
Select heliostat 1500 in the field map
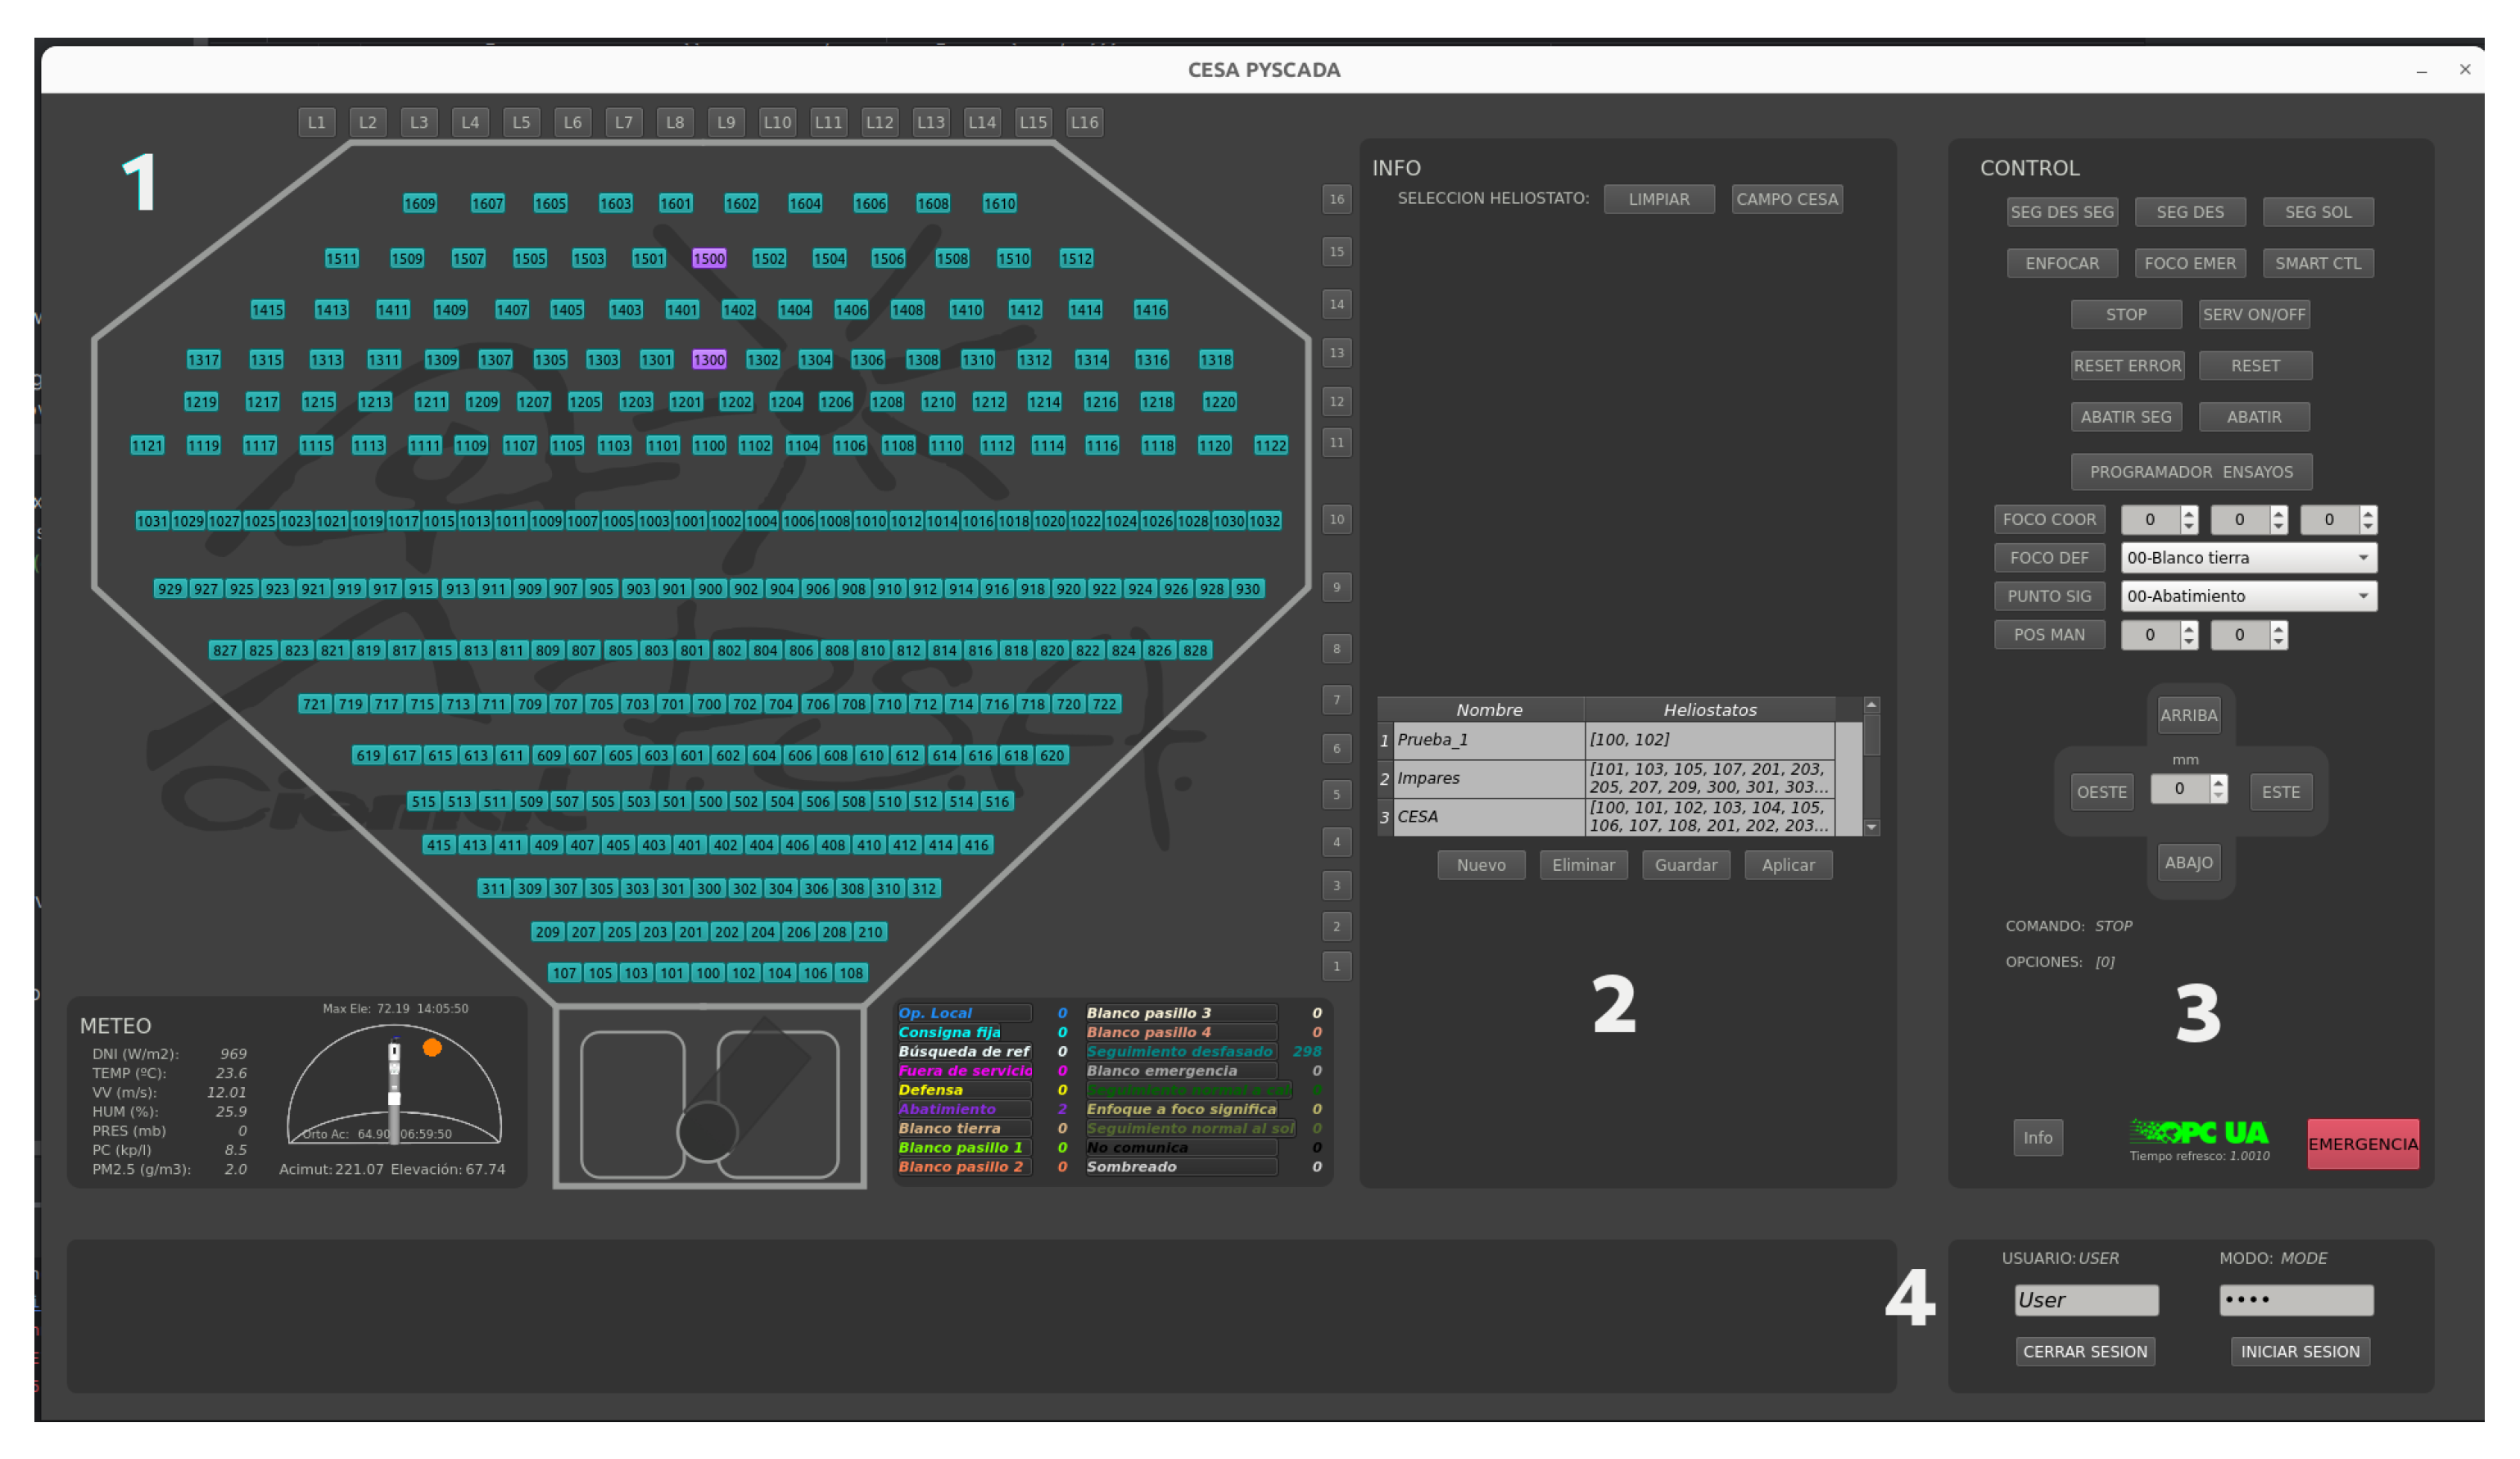(x=709, y=259)
